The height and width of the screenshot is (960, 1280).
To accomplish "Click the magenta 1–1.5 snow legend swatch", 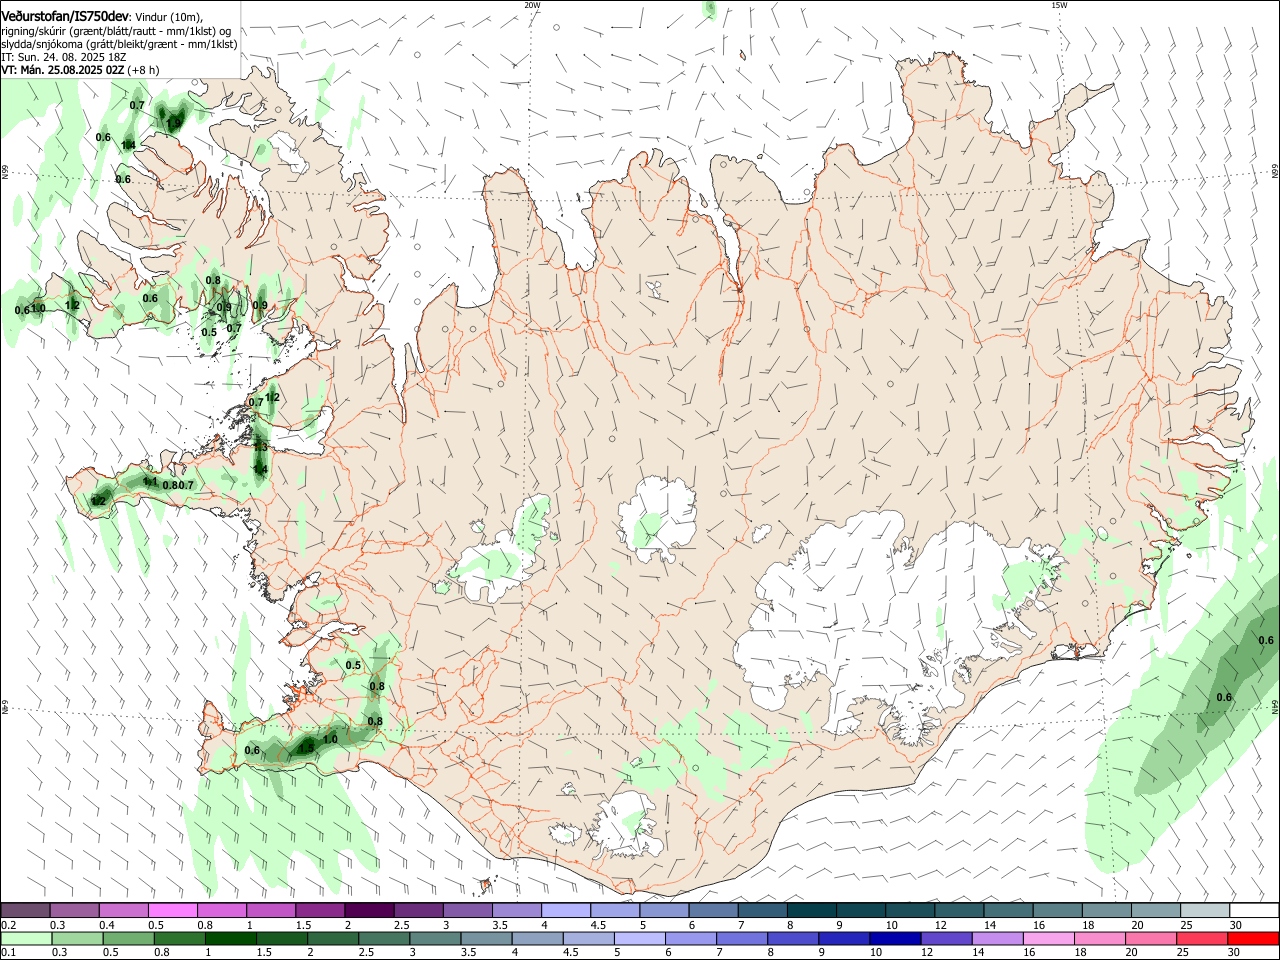I will click(x=271, y=910).
